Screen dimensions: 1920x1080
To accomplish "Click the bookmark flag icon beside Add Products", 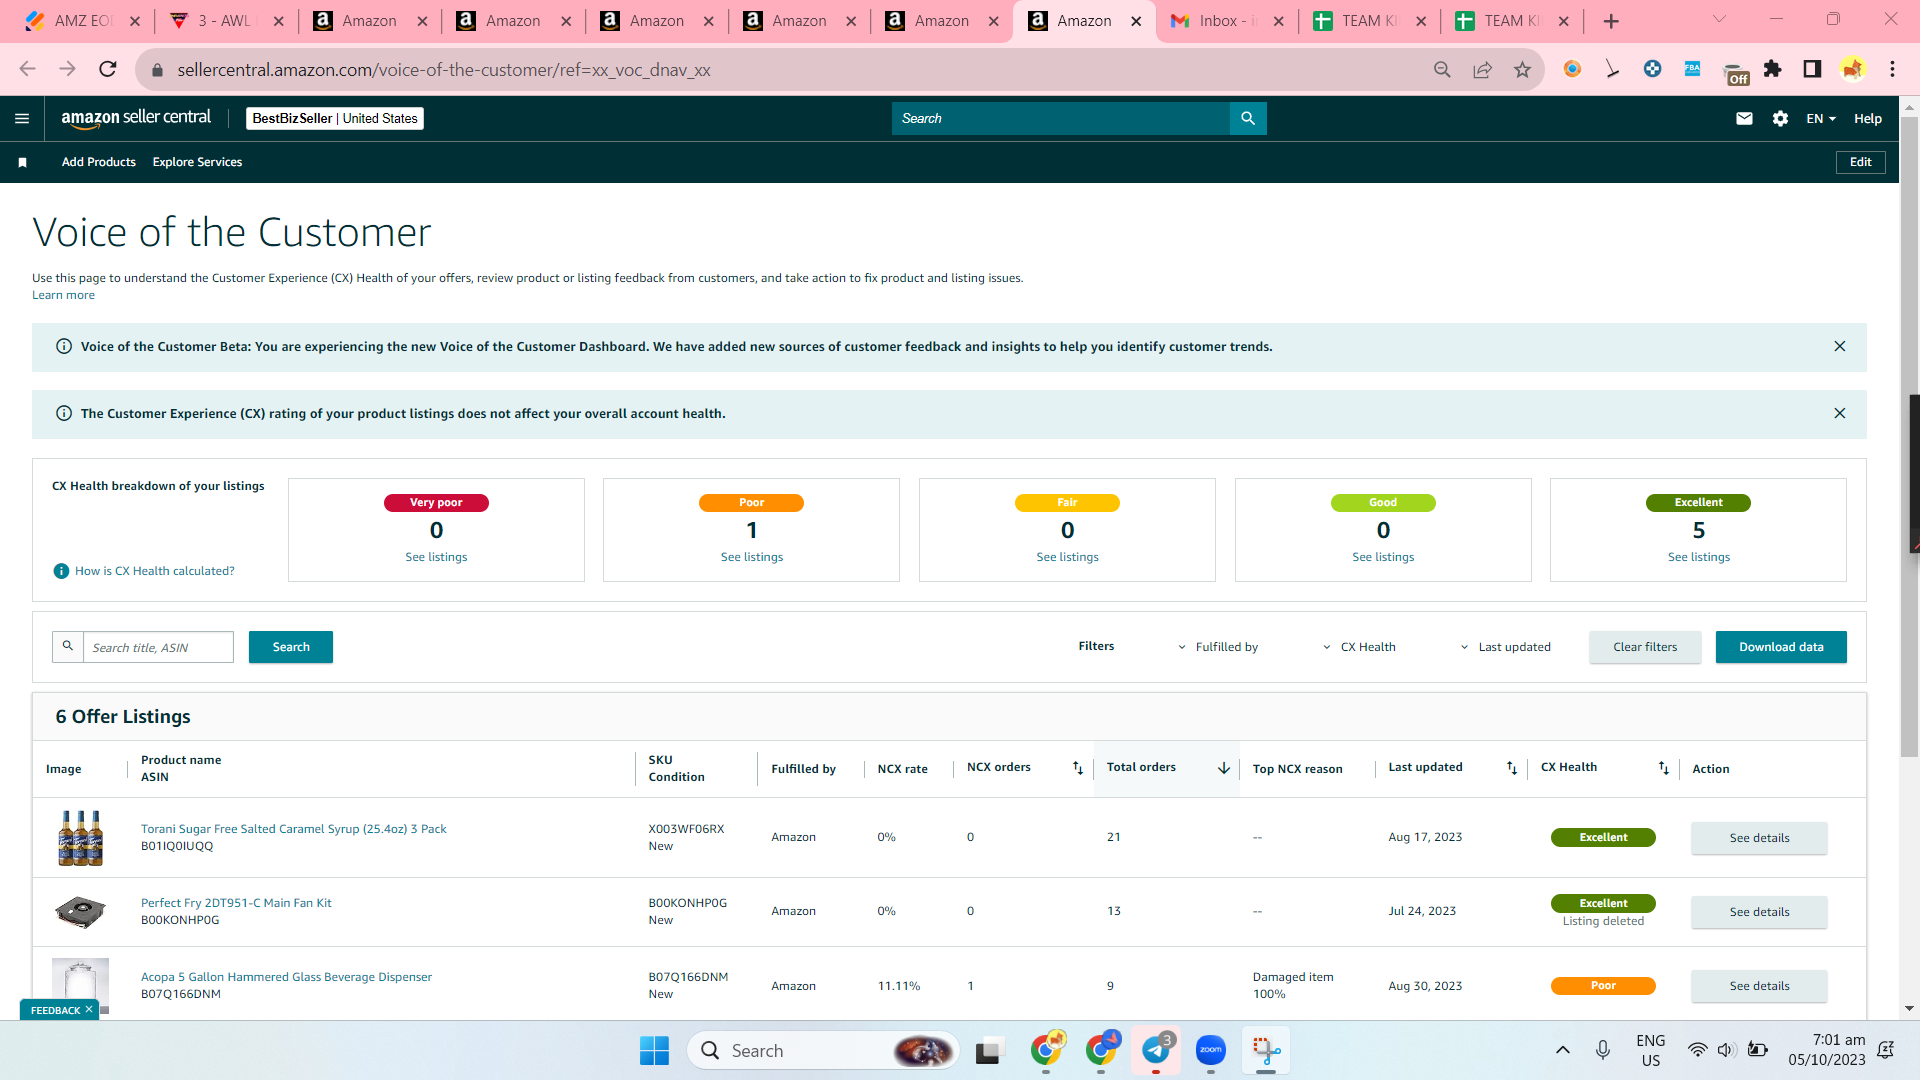I will [22, 162].
